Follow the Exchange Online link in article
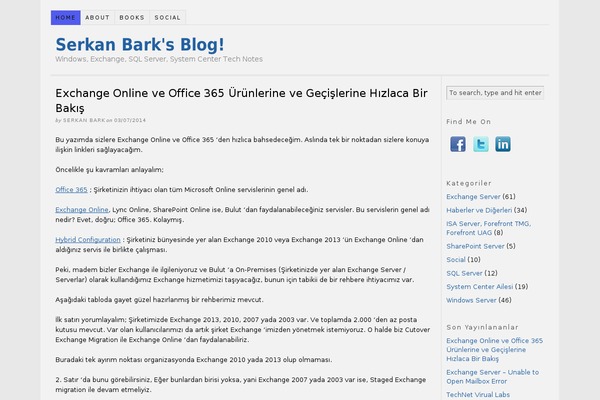Viewport: 600px width, 400px height. click(x=82, y=210)
